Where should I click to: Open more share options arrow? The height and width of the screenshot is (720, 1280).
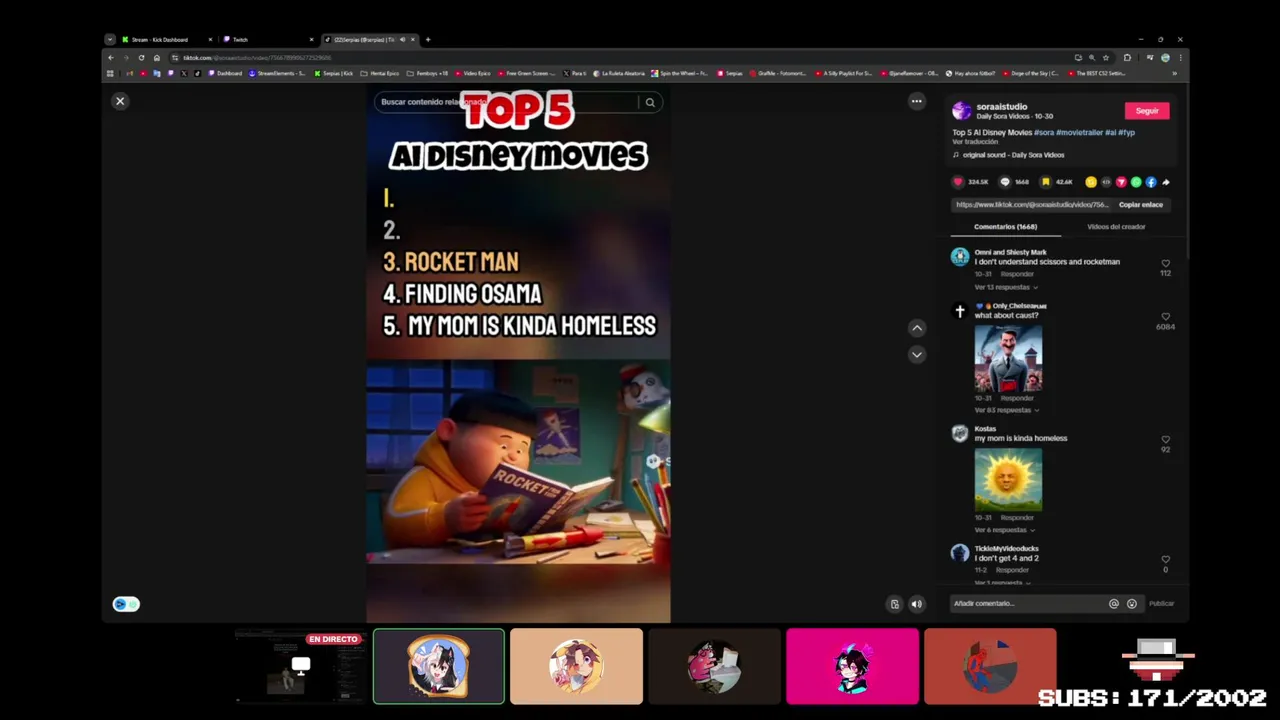point(1166,182)
